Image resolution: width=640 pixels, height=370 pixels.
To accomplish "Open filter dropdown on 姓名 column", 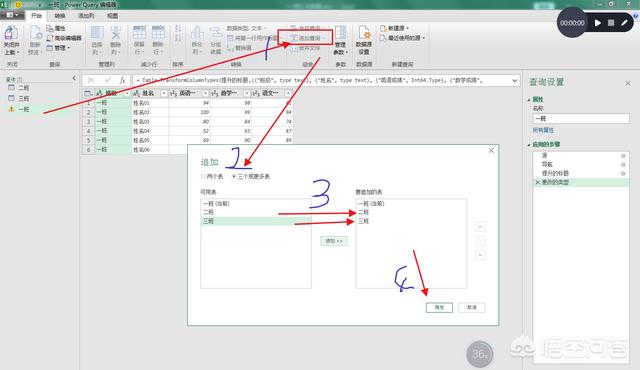I will pyautogui.click(x=164, y=93).
